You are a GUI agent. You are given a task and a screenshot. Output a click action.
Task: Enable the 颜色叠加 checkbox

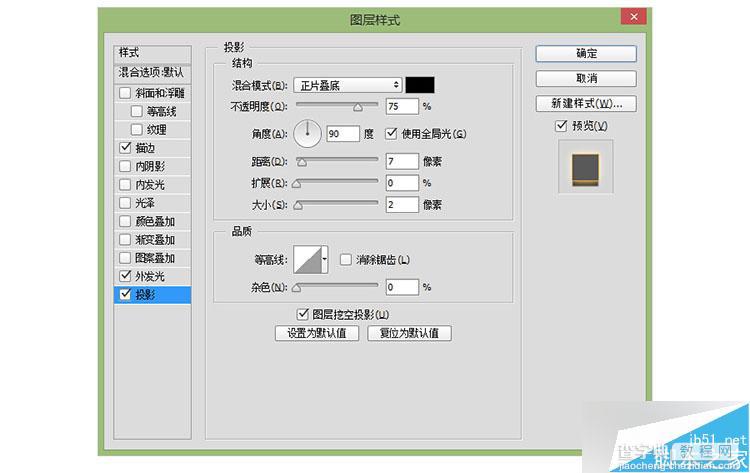125,221
